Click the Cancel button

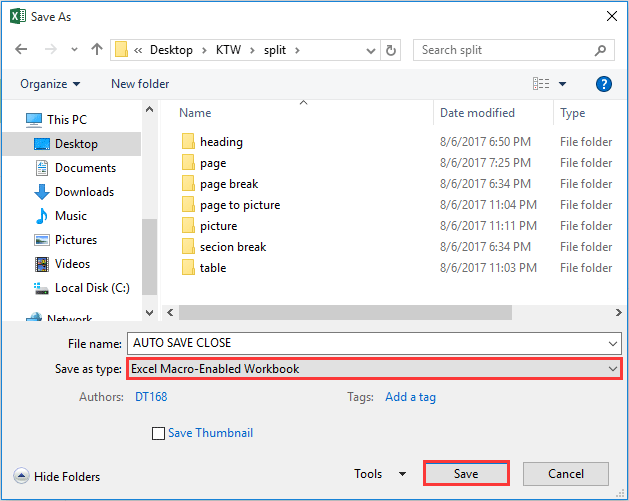(x=565, y=474)
